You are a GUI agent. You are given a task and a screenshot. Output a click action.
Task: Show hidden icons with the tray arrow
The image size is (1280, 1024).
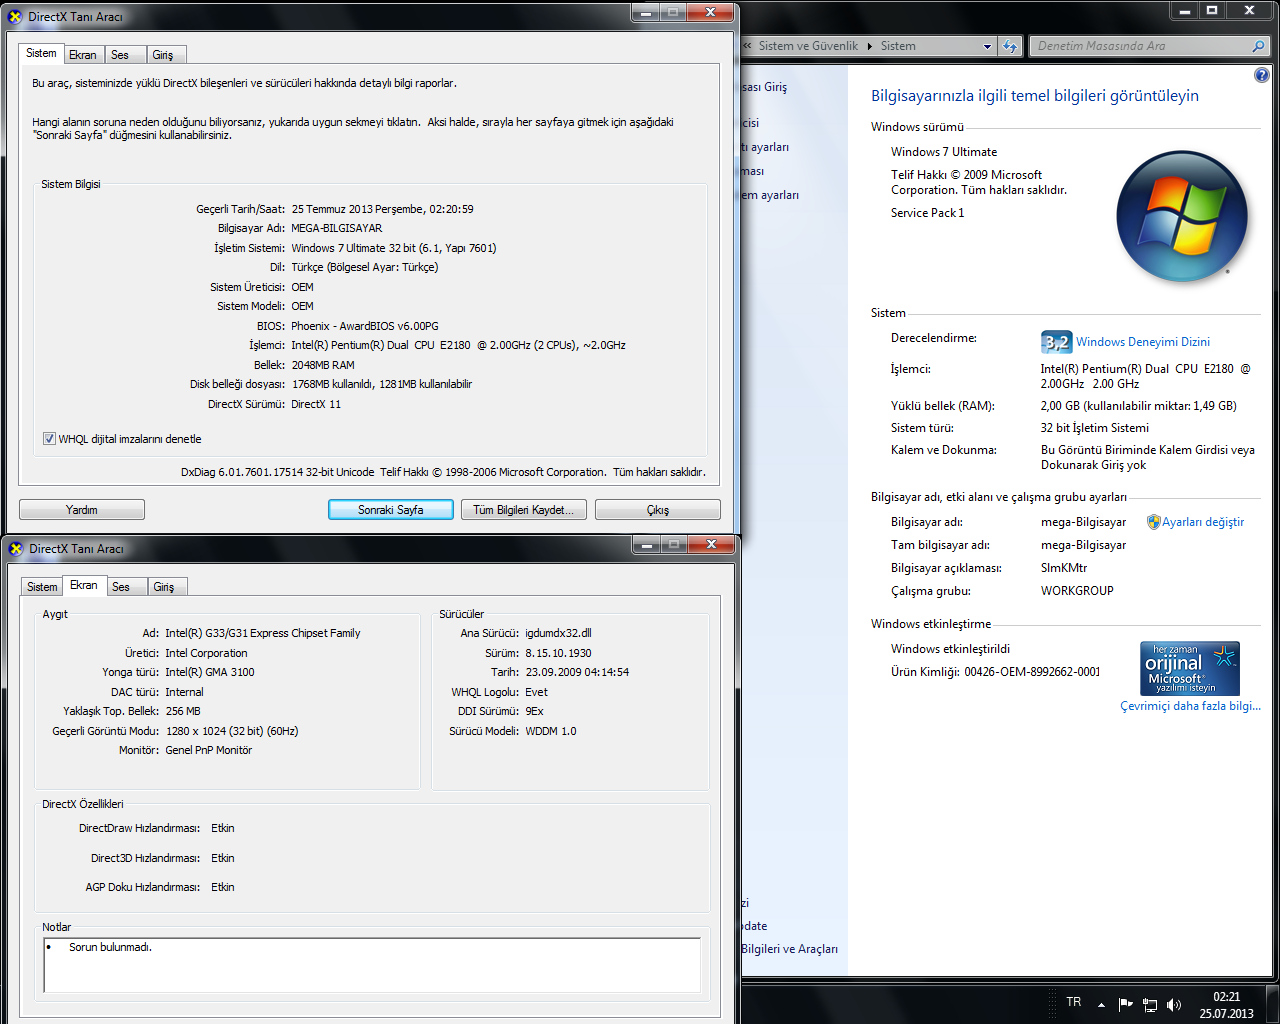[x=1101, y=1005]
